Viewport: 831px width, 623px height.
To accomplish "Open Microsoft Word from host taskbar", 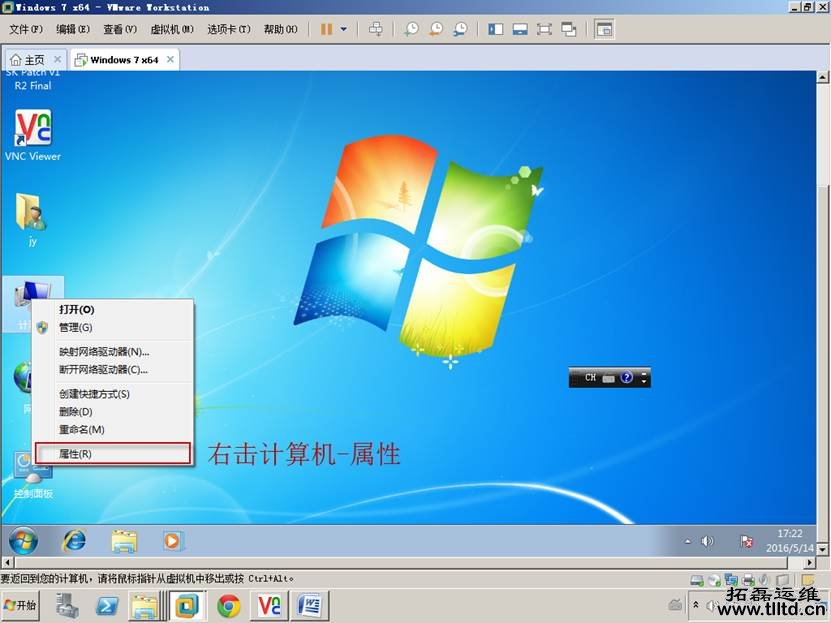I will coord(310,606).
